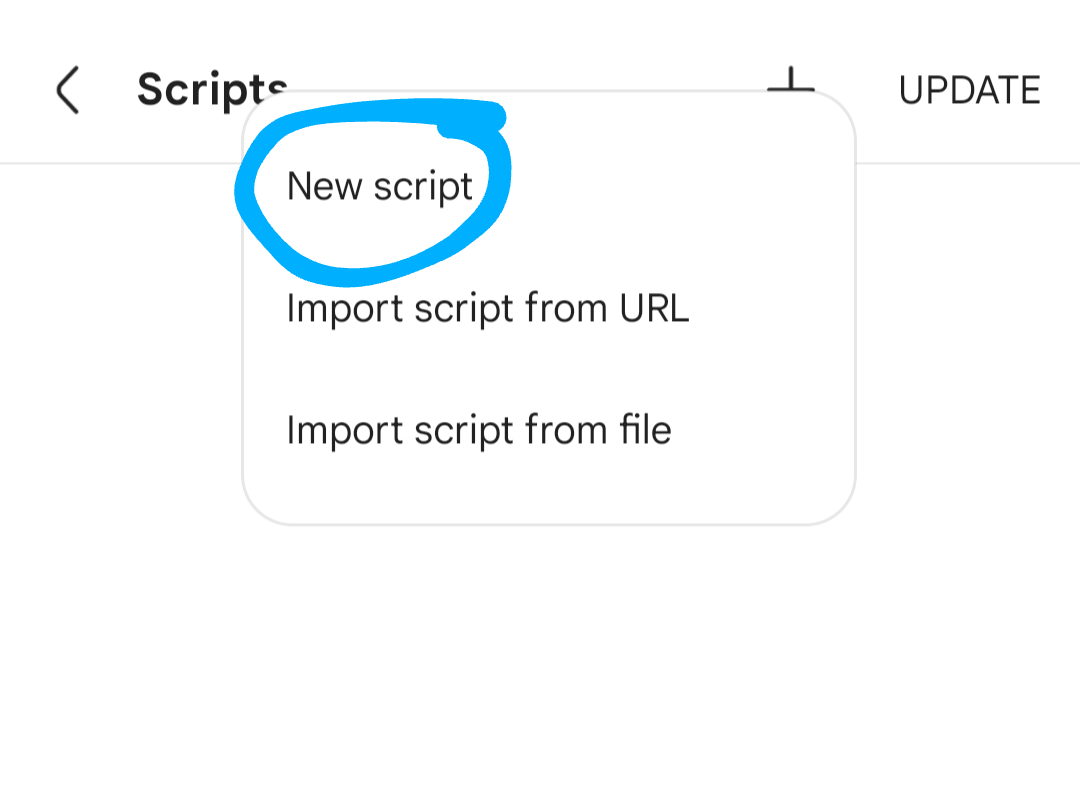Go back using the left arrow icon

click(68, 90)
